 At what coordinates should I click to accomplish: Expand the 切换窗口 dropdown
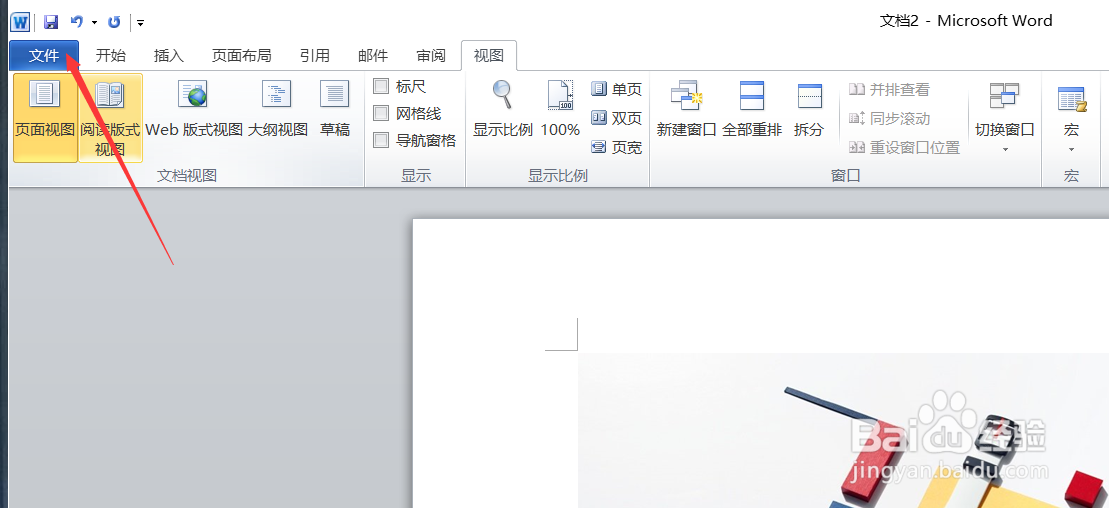[x=1004, y=117]
